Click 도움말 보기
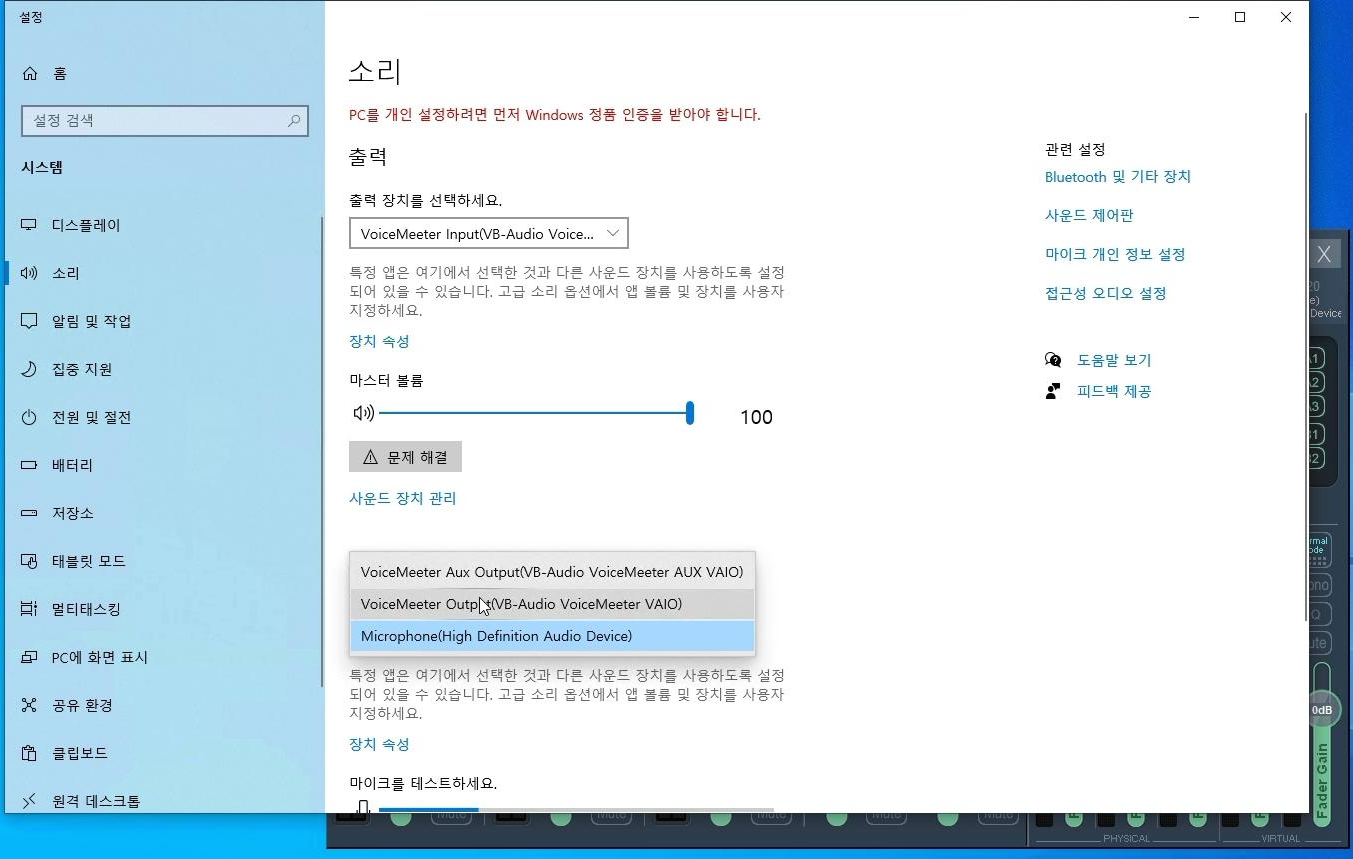The width and height of the screenshot is (1353, 859). [1114, 360]
